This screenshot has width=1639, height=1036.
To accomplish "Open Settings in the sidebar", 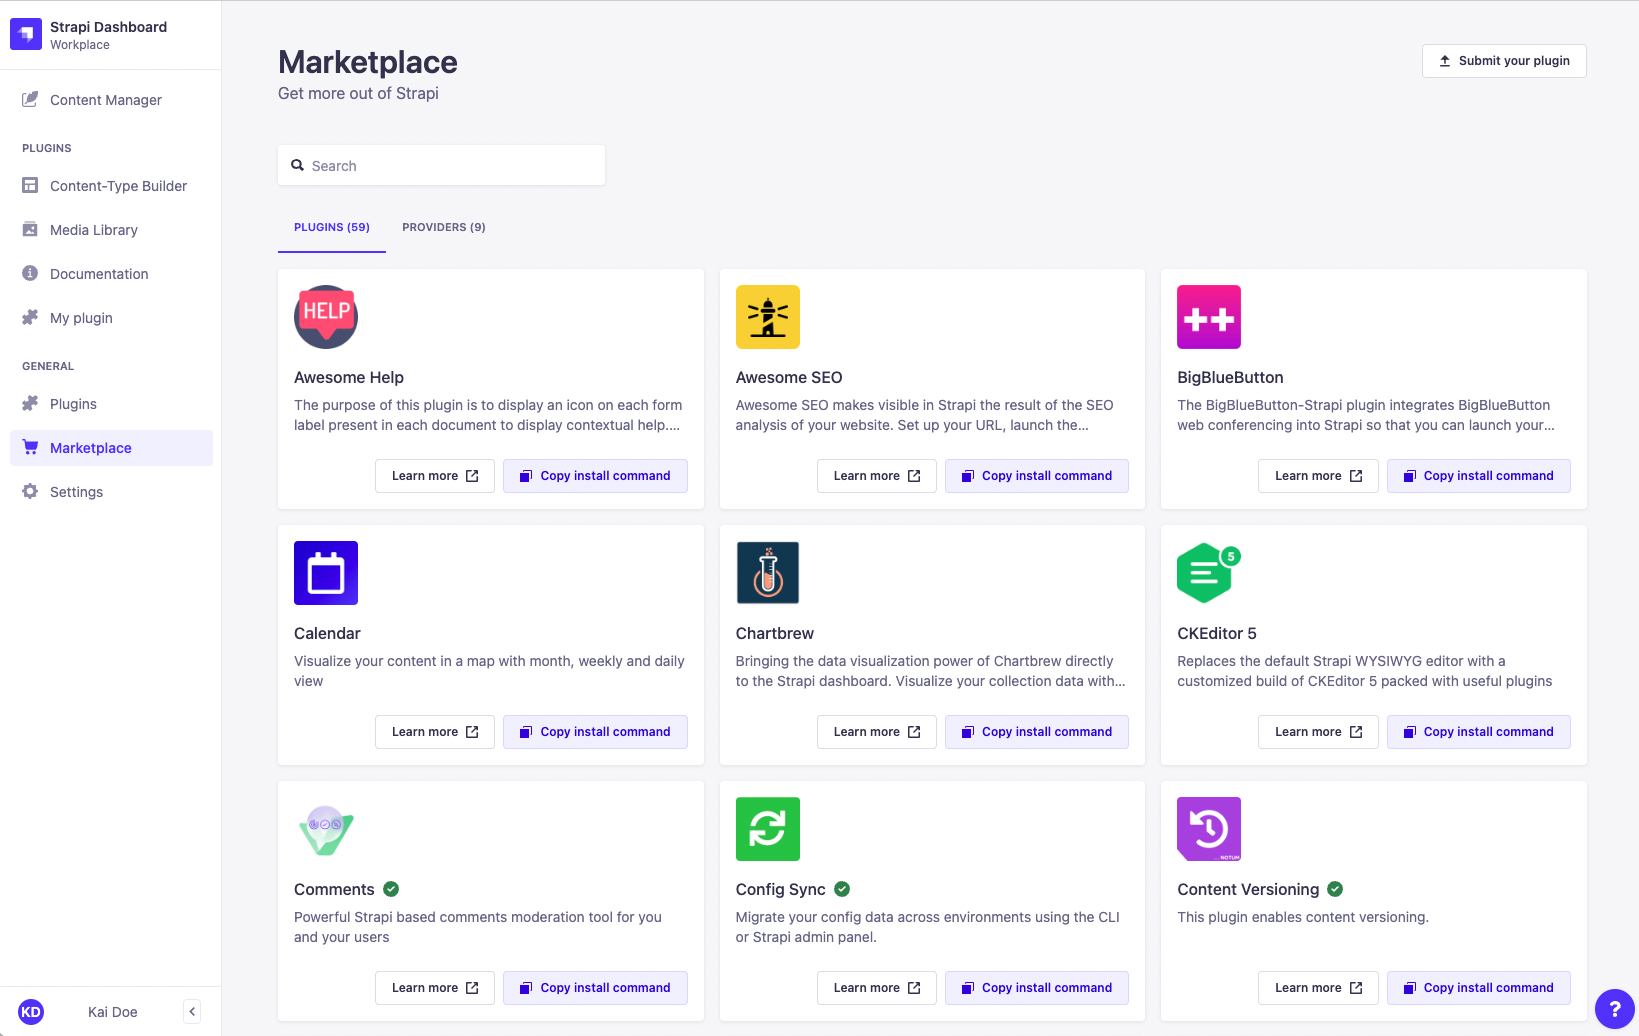I will pos(111,492).
